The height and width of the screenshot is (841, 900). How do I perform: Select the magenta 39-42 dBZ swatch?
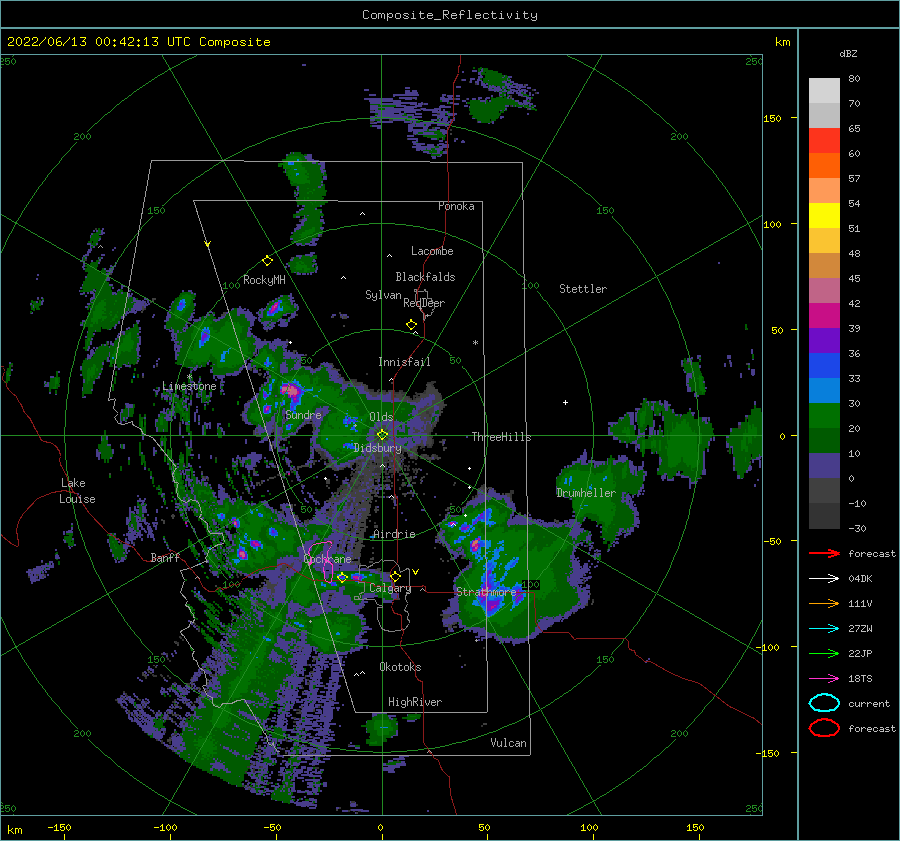tap(824, 316)
